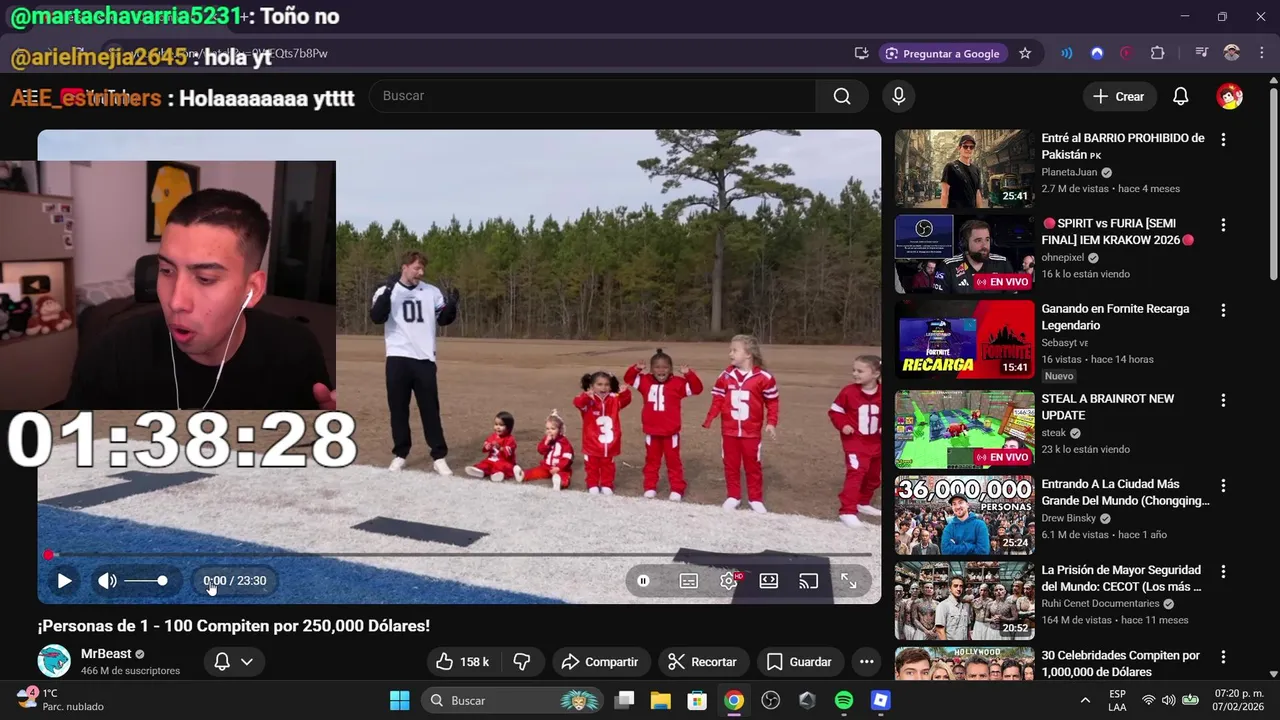Seek on the red video progress bar
1280x720 pixels.
click(459, 554)
